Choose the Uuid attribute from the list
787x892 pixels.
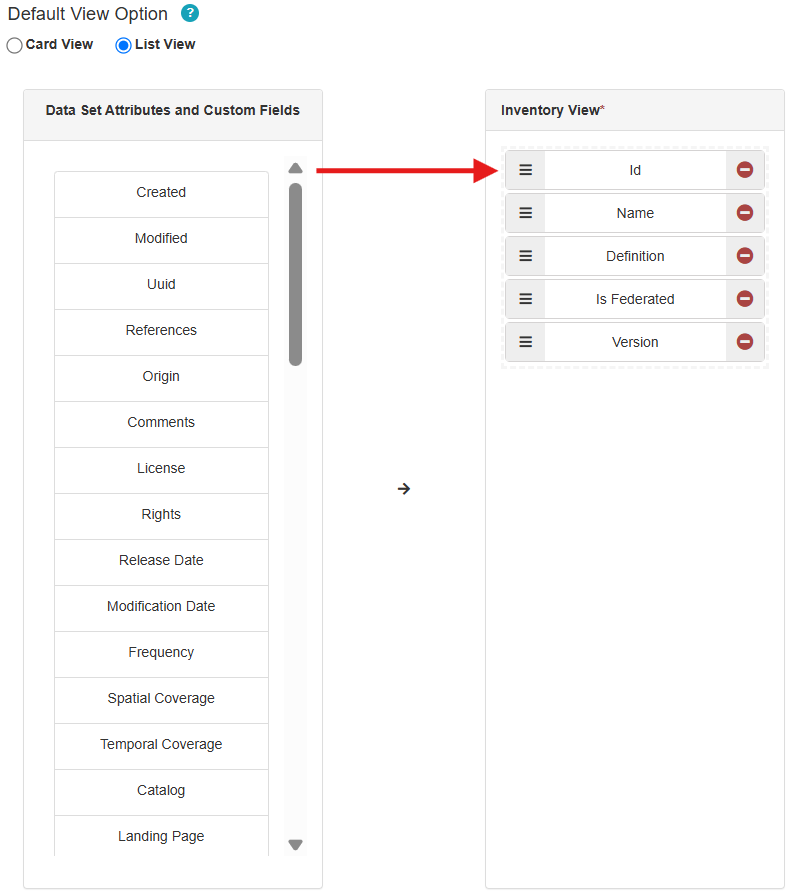click(161, 285)
